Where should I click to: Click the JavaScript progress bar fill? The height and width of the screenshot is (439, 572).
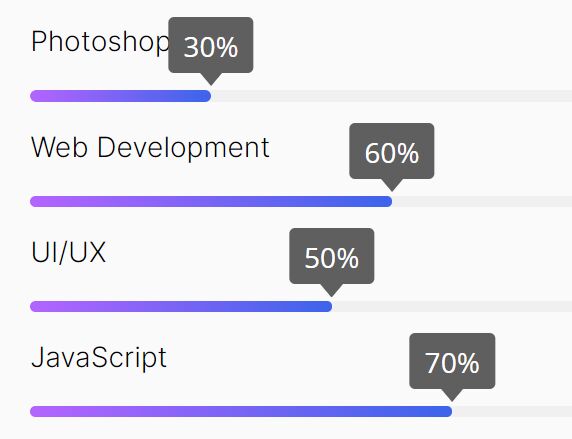241,412
